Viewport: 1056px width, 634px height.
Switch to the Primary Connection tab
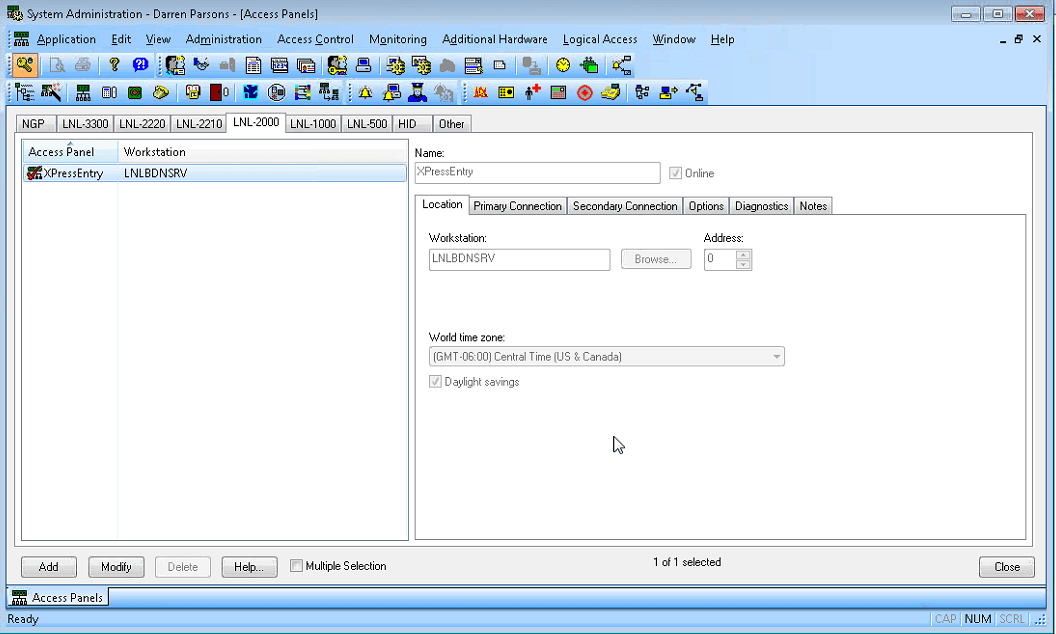coord(517,206)
